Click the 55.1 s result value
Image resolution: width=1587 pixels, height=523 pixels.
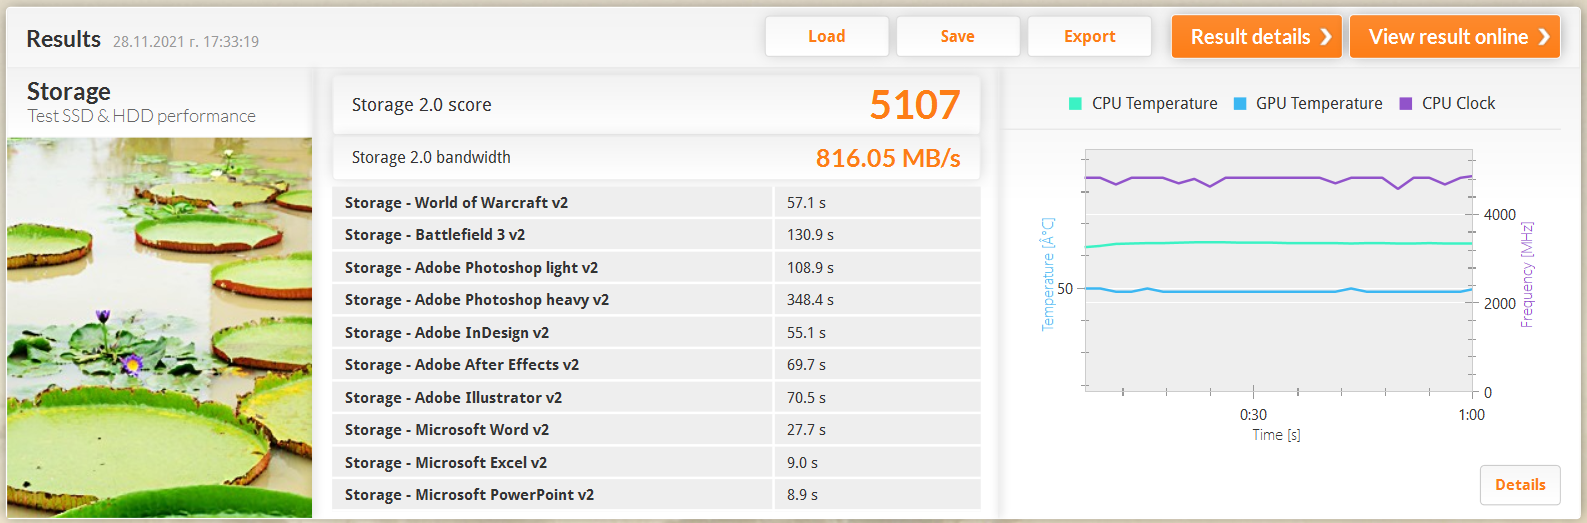point(806,333)
